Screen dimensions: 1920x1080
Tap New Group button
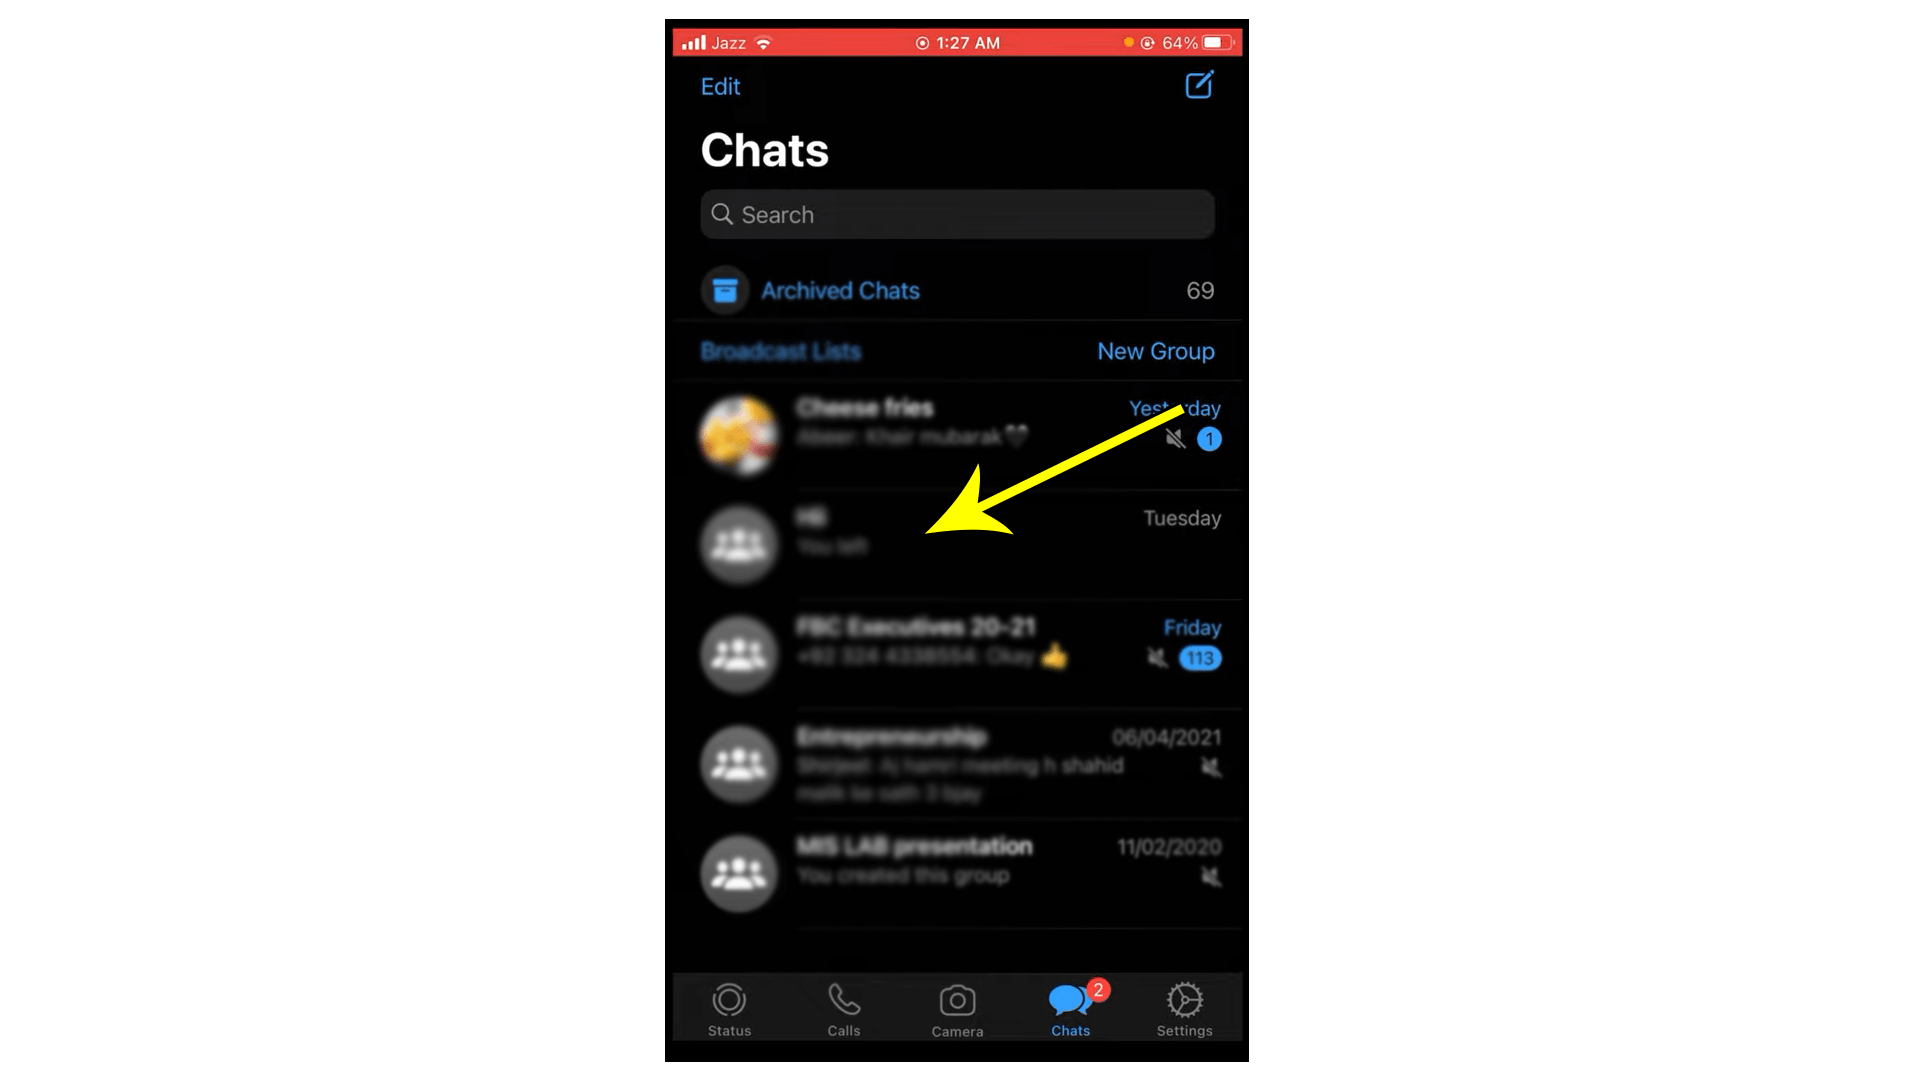1155,349
